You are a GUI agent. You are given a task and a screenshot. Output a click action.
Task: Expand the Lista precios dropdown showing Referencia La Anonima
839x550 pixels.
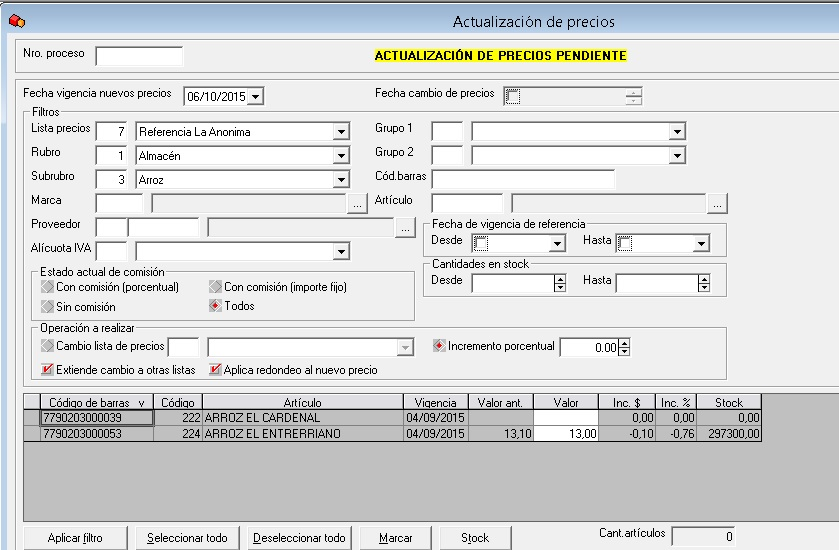[x=341, y=132]
